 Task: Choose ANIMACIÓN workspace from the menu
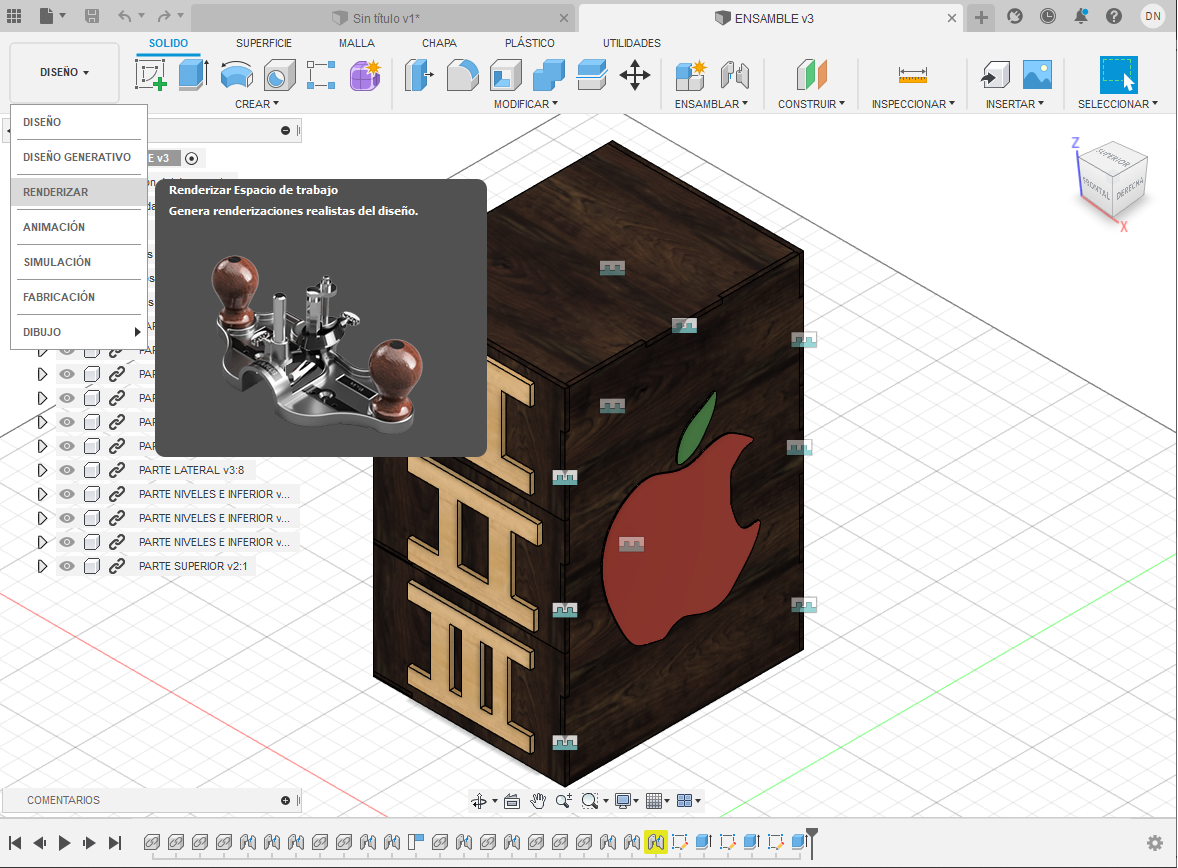point(79,227)
